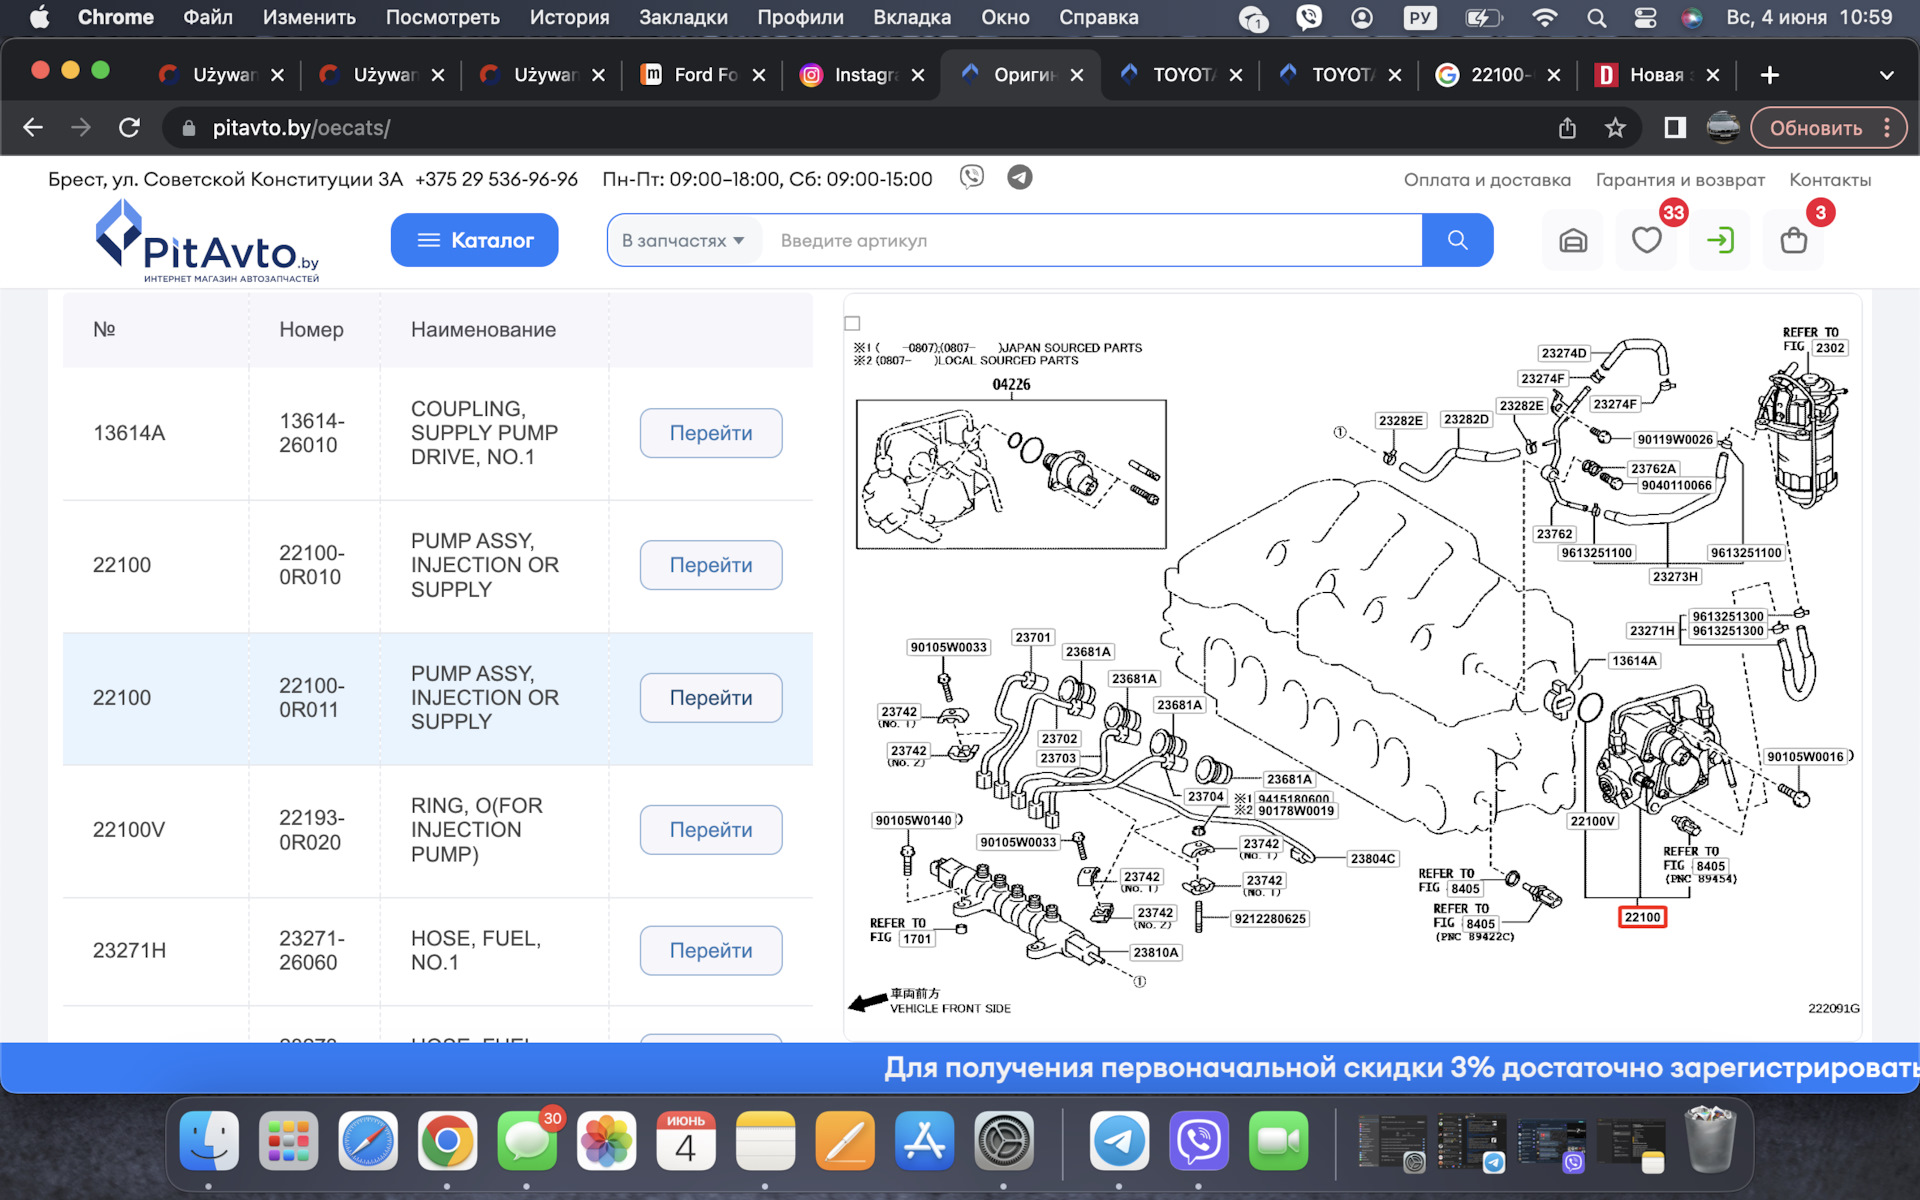Image resolution: width=1920 pixels, height=1200 pixels.
Task: Open the Каталог menu button
Action: tap(474, 240)
